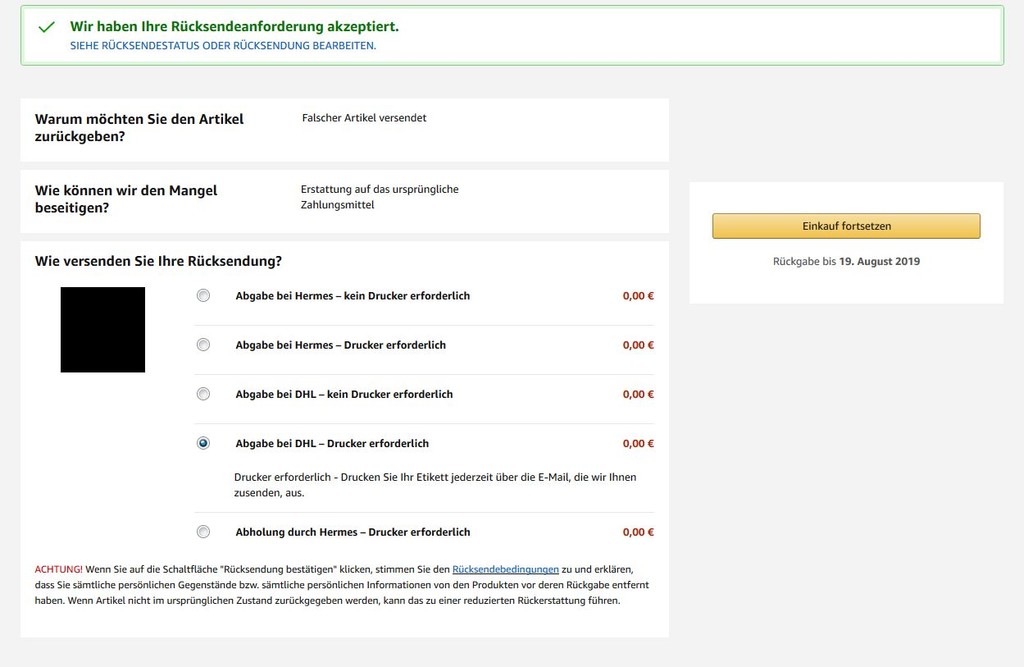Select DHL drop-off with printer required
The image size is (1024, 667).
[203, 443]
